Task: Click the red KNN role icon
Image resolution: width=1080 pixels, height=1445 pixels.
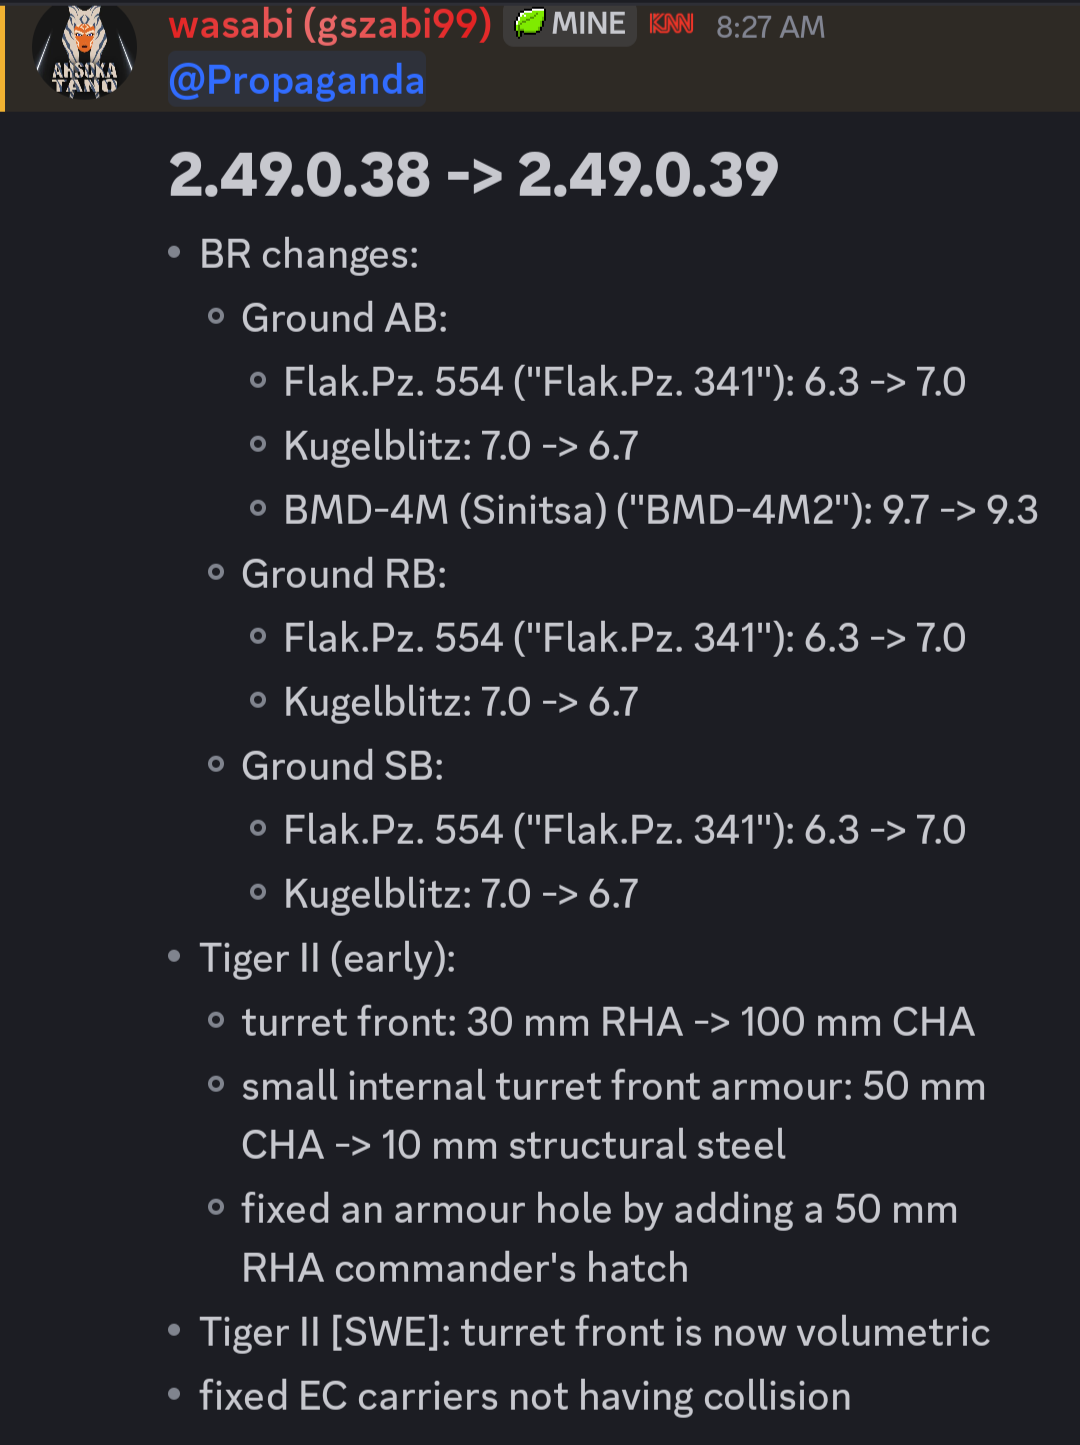Action: tap(671, 24)
